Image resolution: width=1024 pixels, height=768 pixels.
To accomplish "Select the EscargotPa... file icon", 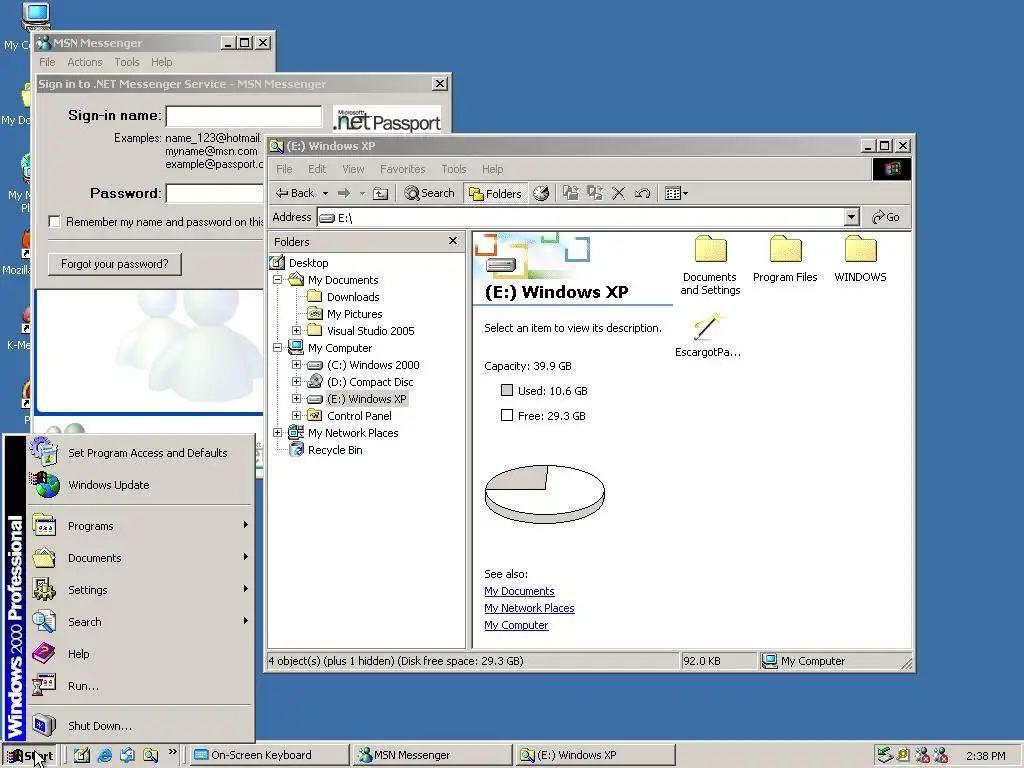I will click(x=707, y=335).
